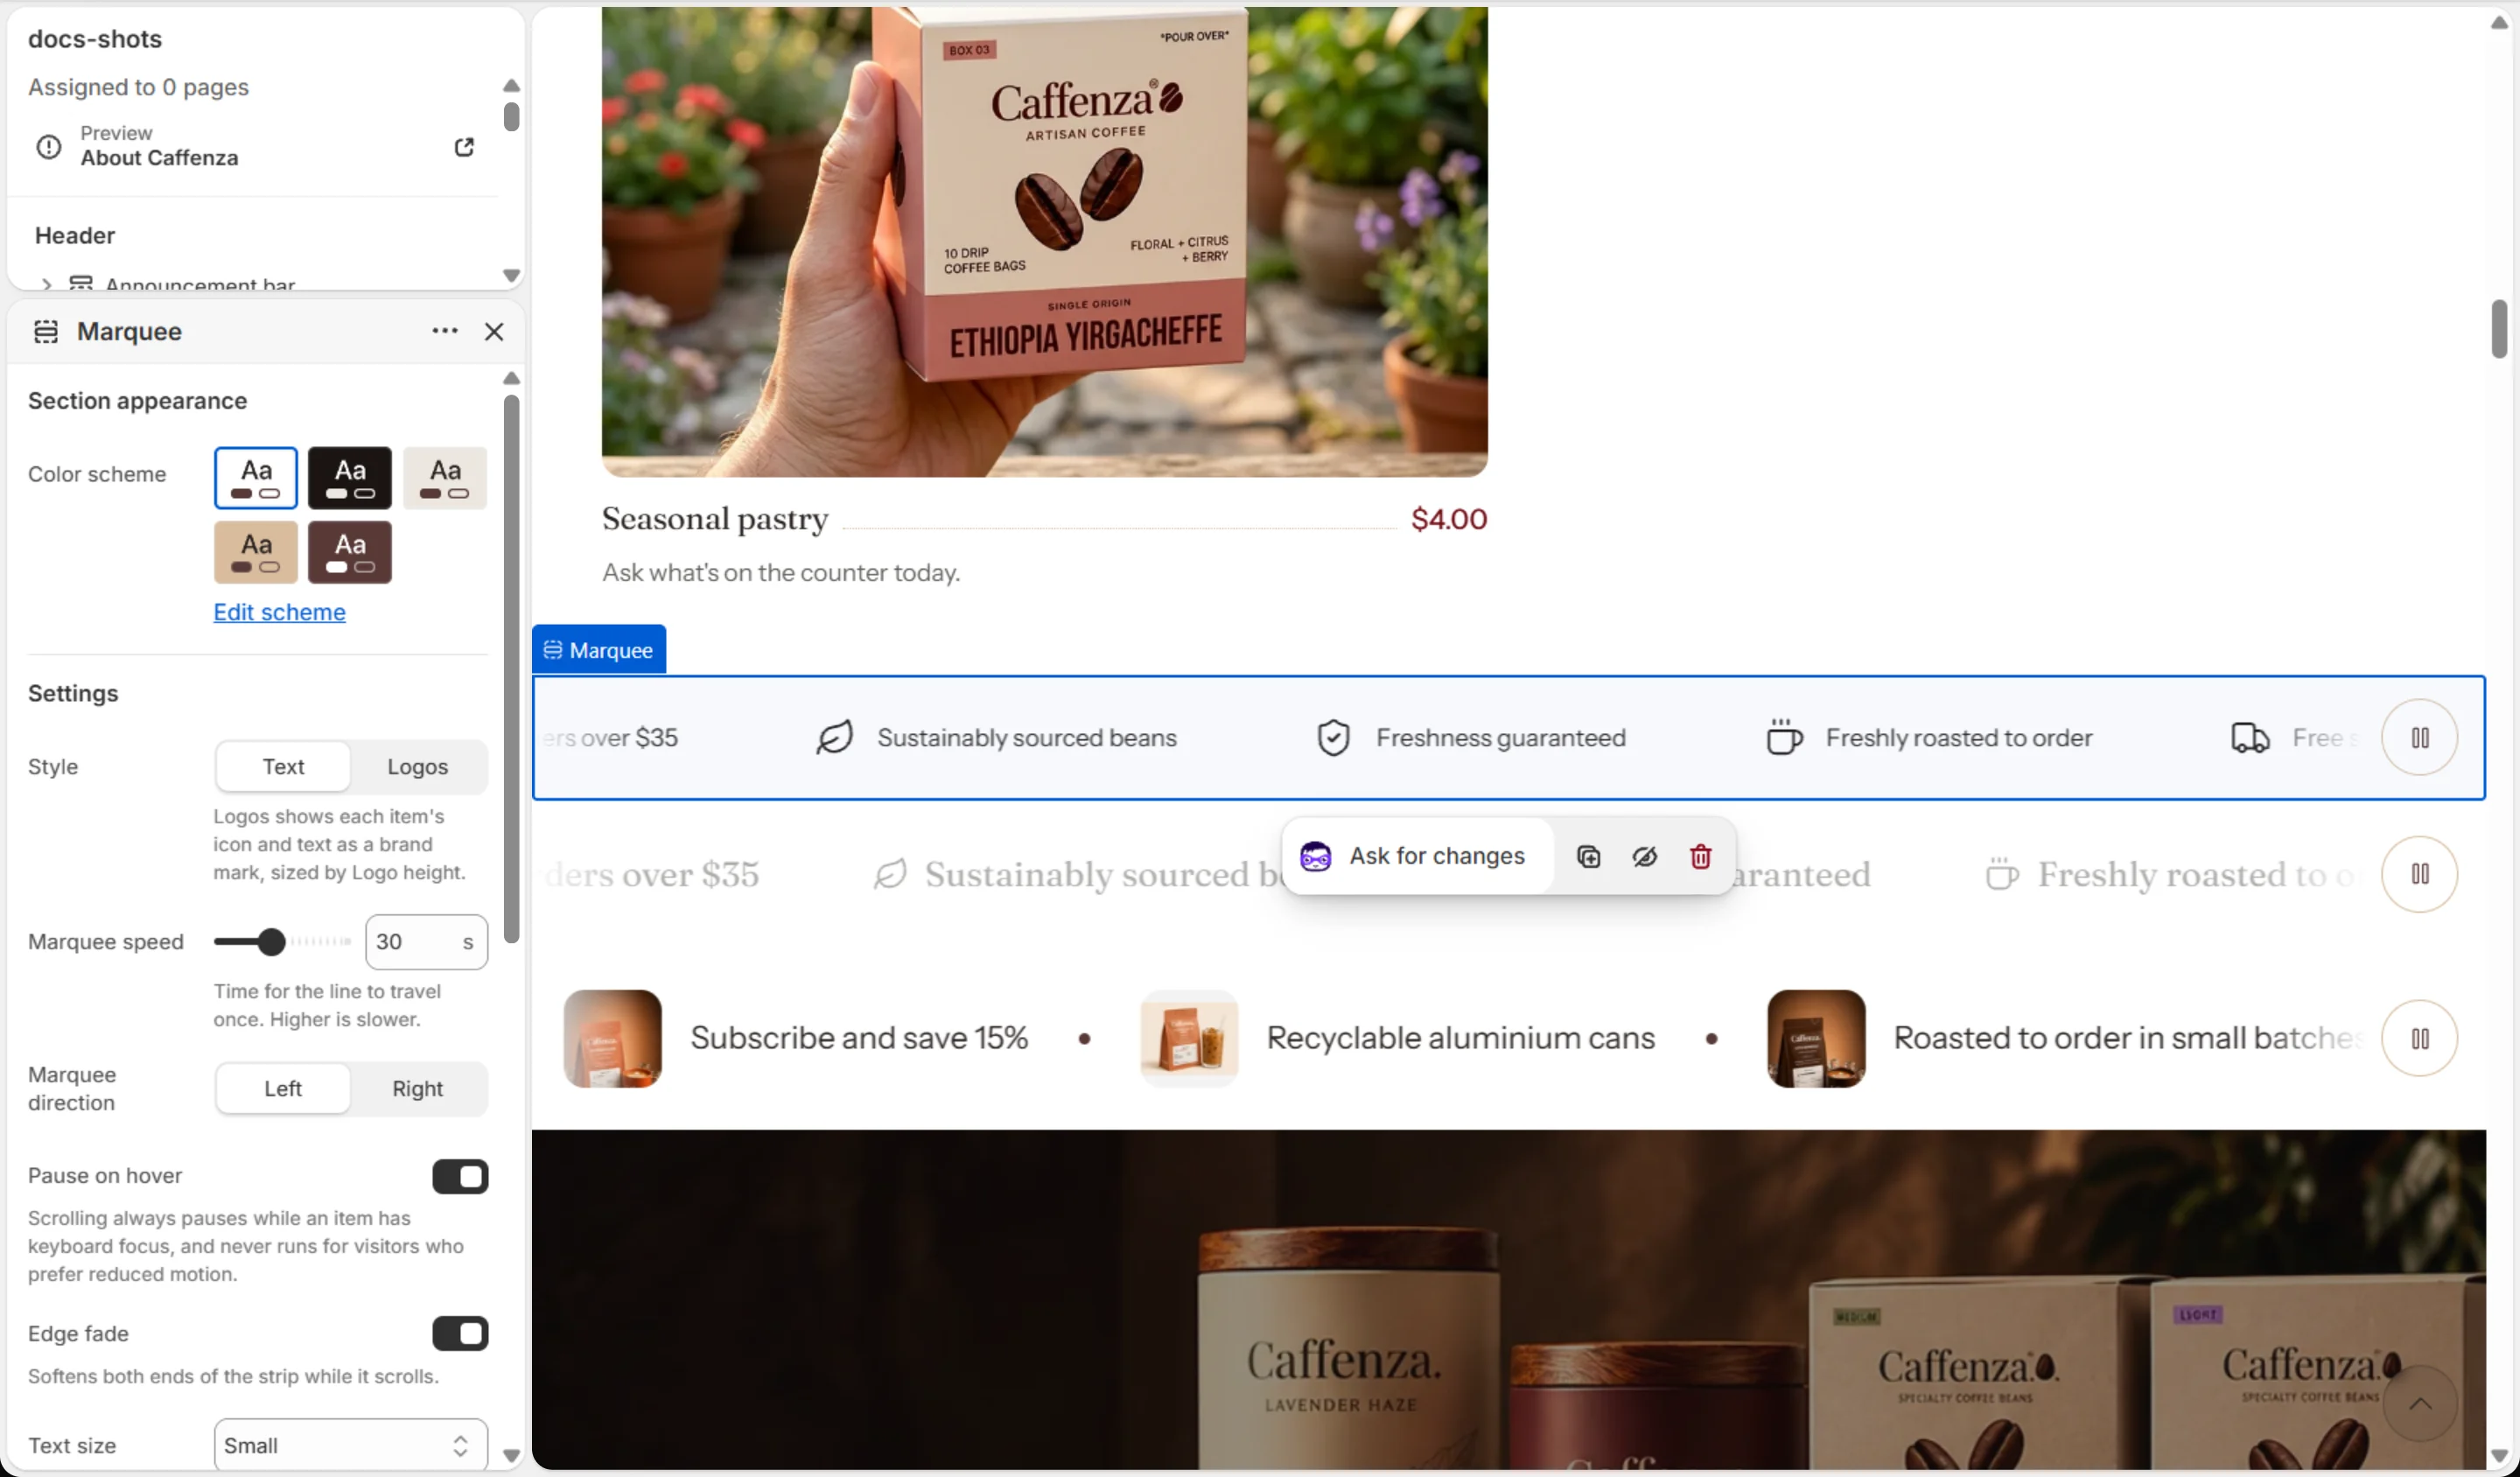Set marquee Style to Text
The height and width of the screenshot is (1477, 2520).
click(283, 767)
